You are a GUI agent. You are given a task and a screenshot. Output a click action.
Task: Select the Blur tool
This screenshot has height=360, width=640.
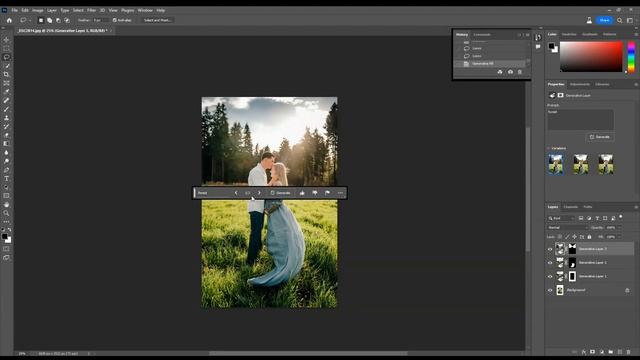point(6,152)
